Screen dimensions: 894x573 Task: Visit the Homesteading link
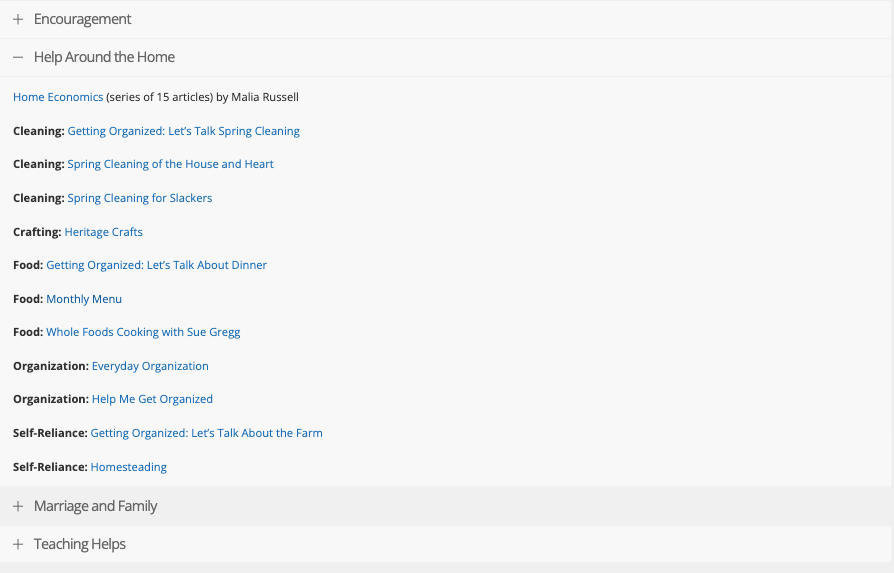(x=128, y=468)
